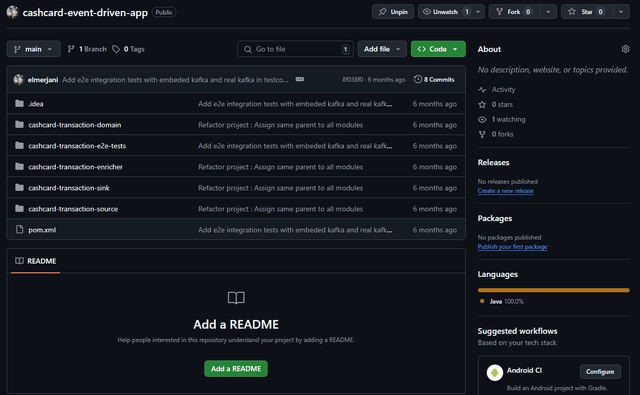Click the Unpin button

(393, 12)
